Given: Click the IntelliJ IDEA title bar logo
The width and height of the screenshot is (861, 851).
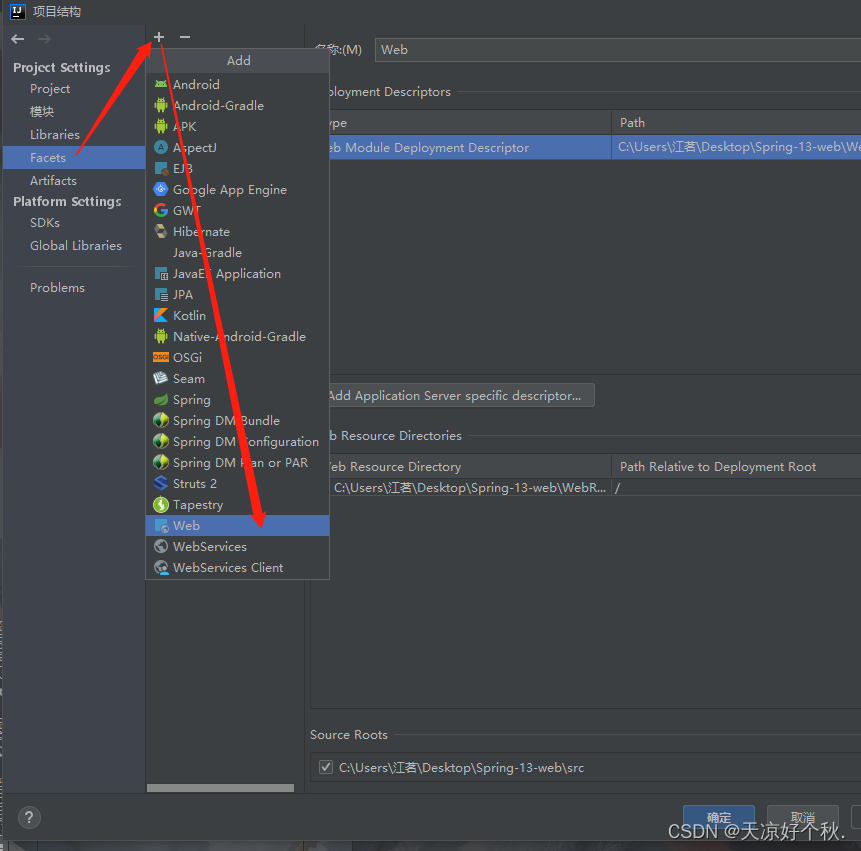Looking at the screenshot, I should (18, 12).
